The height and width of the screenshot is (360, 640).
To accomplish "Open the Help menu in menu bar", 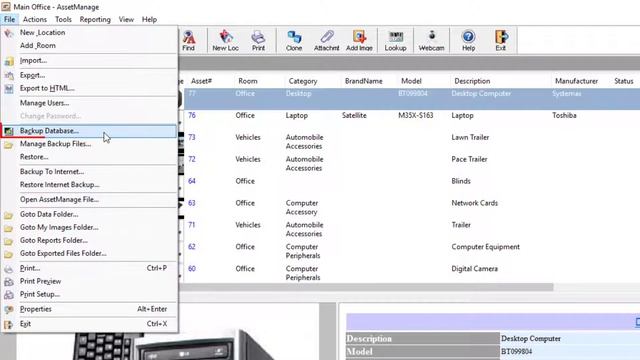I will pyautogui.click(x=149, y=19).
